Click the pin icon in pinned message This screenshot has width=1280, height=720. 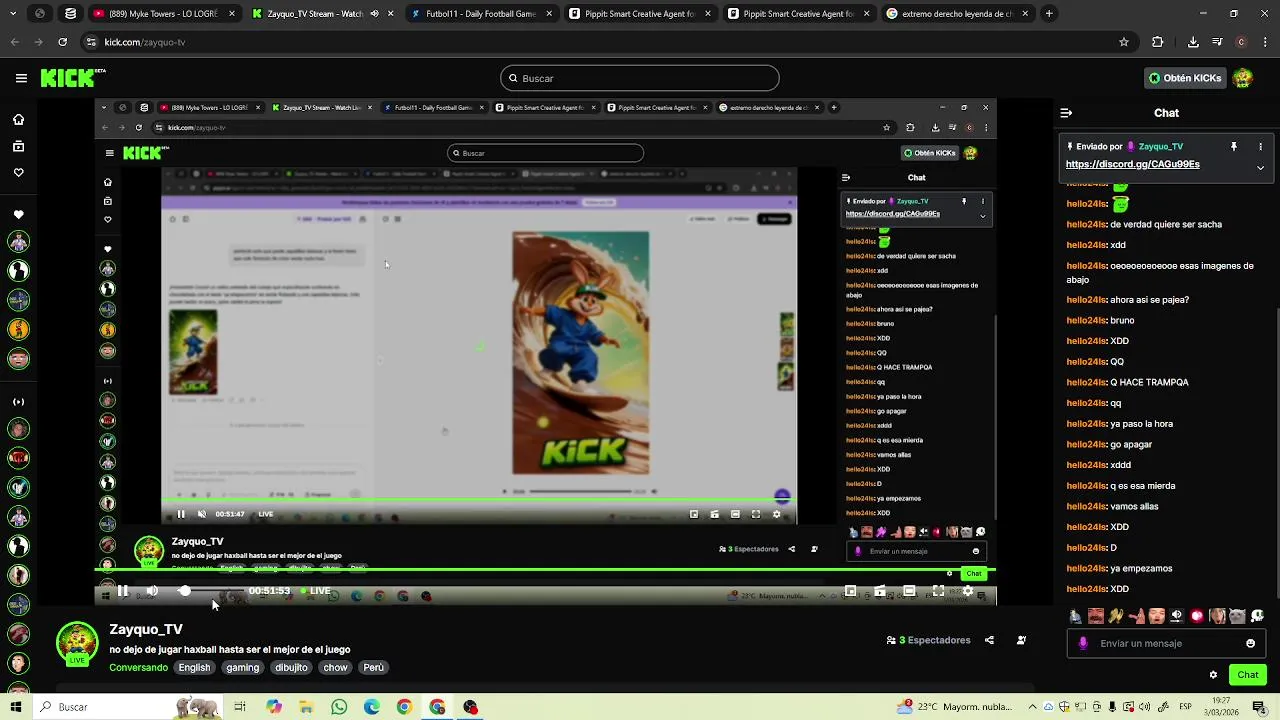click(1234, 147)
